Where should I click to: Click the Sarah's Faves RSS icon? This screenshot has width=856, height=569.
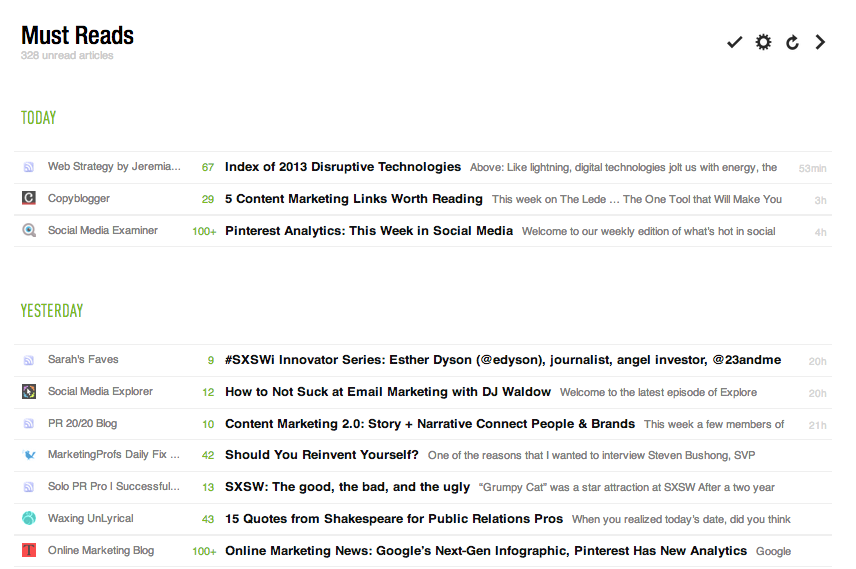tap(29, 360)
